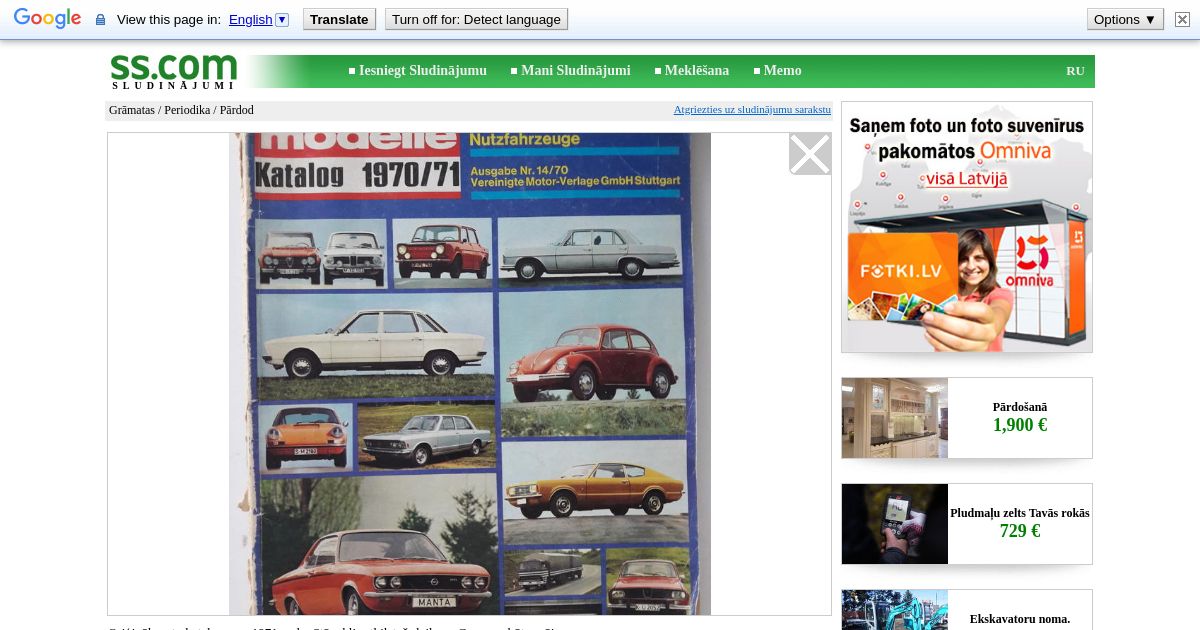
Task: Click the Translate button
Action: (339, 19)
